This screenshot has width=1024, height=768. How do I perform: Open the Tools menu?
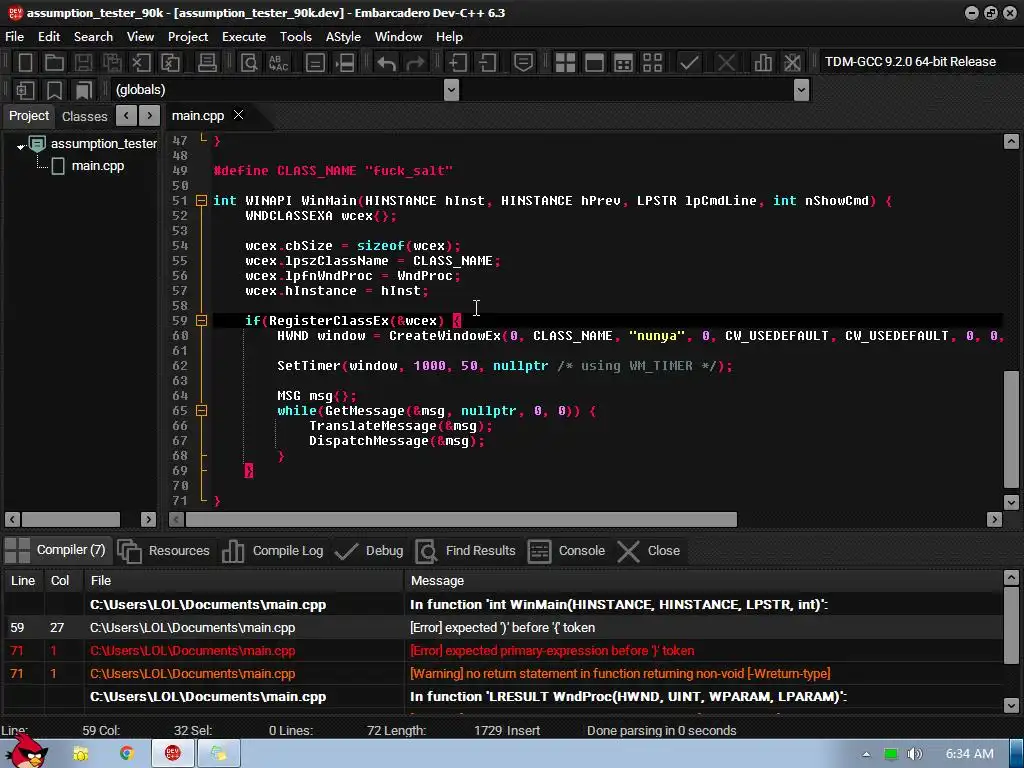(296, 37)
